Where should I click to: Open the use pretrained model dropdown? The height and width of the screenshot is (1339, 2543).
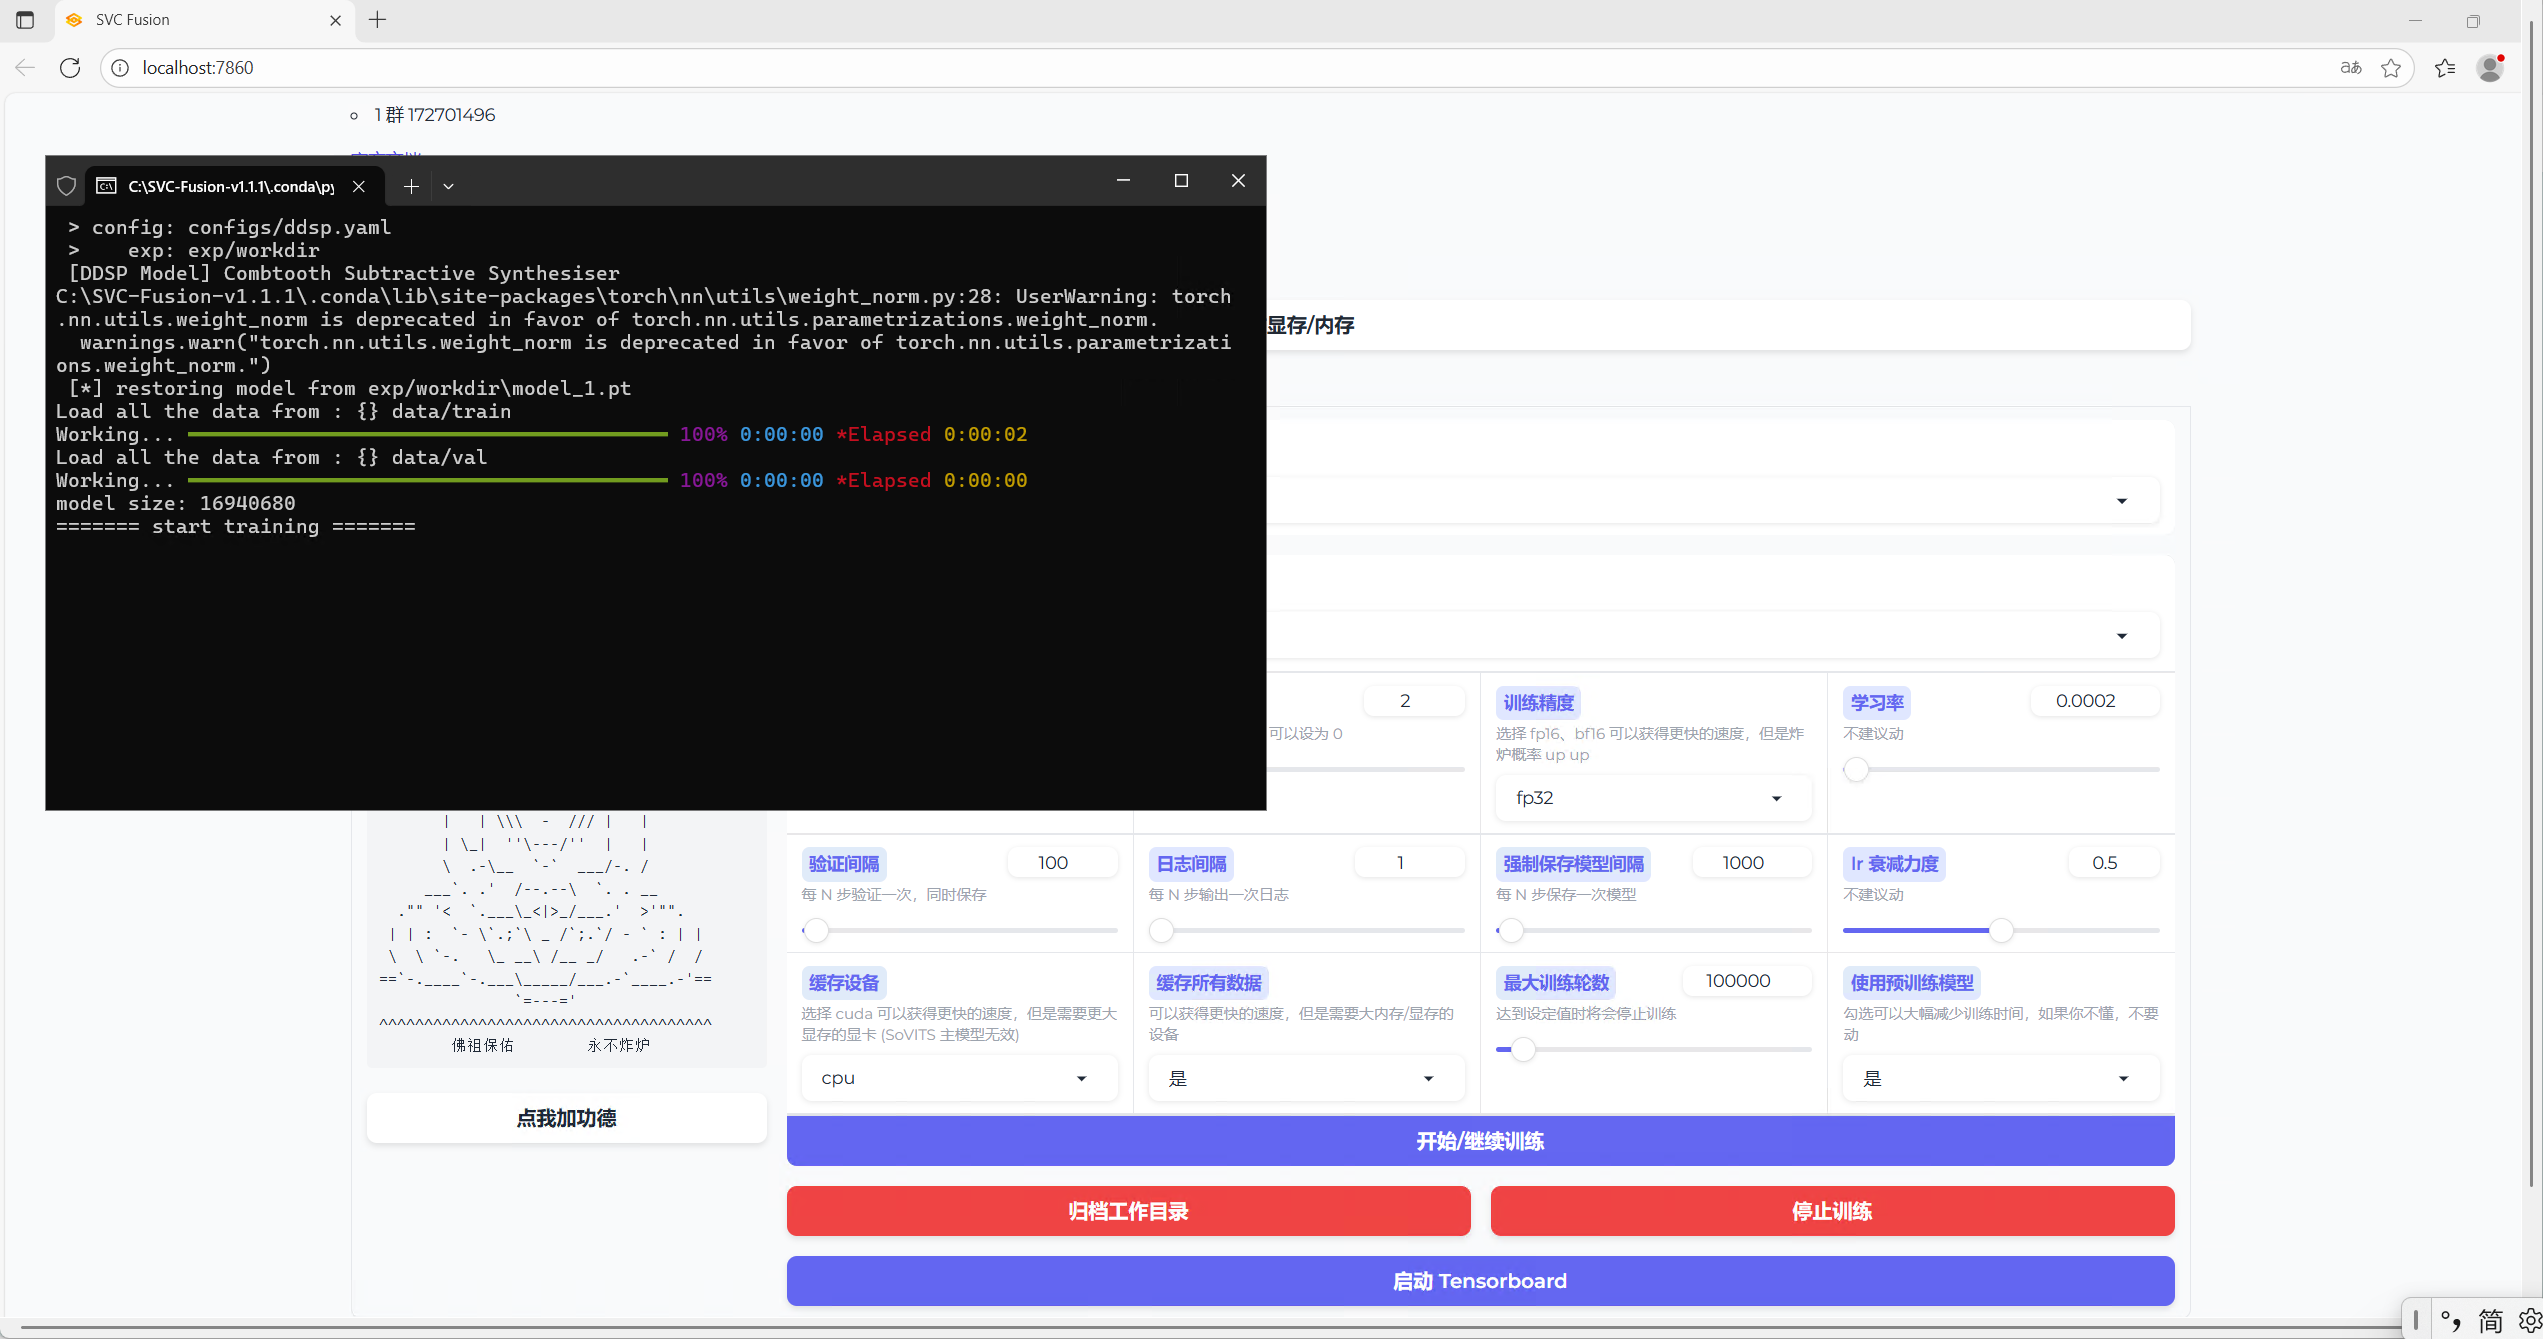coord(2000,1078)
